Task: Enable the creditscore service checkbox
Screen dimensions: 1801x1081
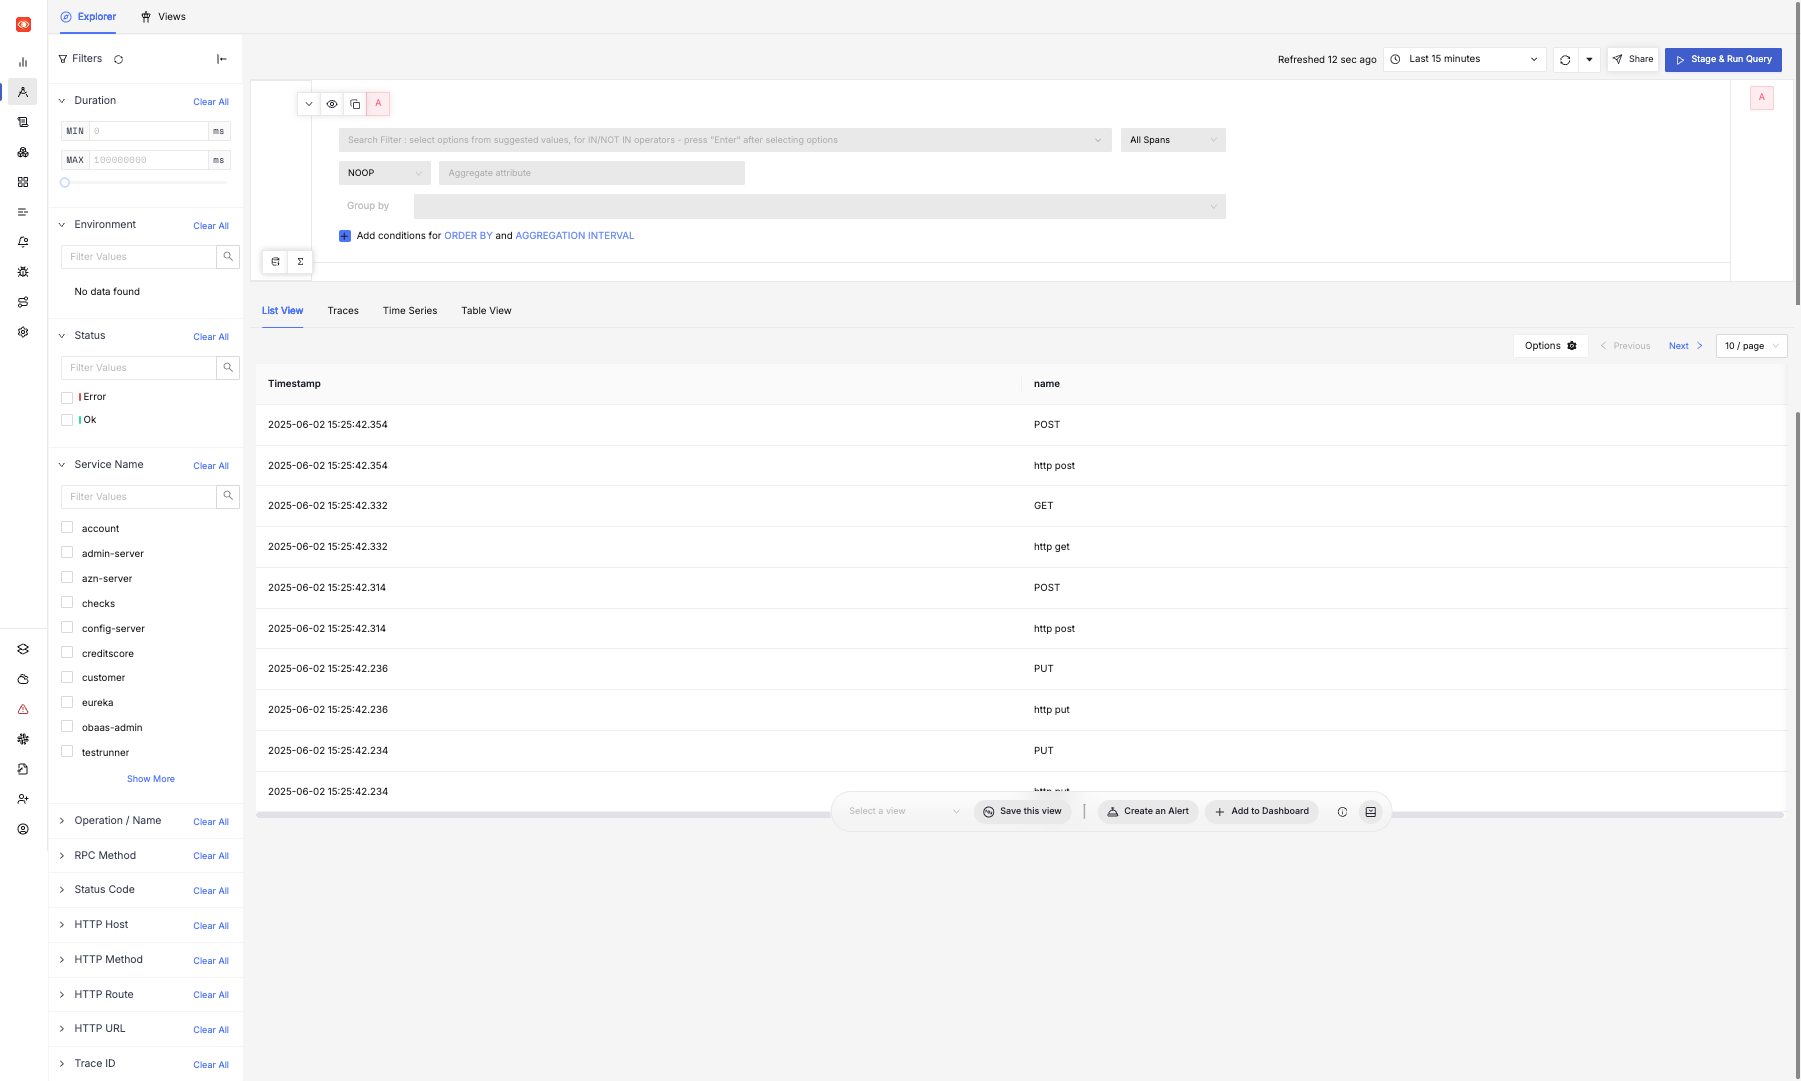Action: click(67, 653)
